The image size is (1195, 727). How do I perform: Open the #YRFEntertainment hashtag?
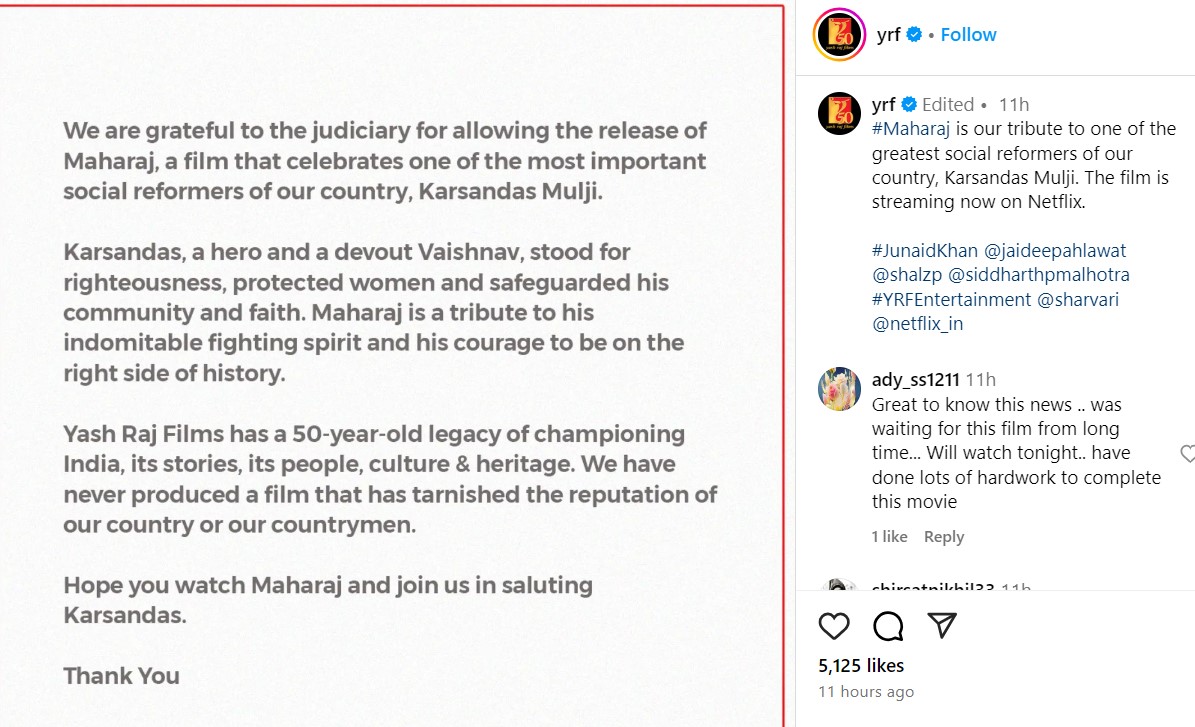point(951,299)
